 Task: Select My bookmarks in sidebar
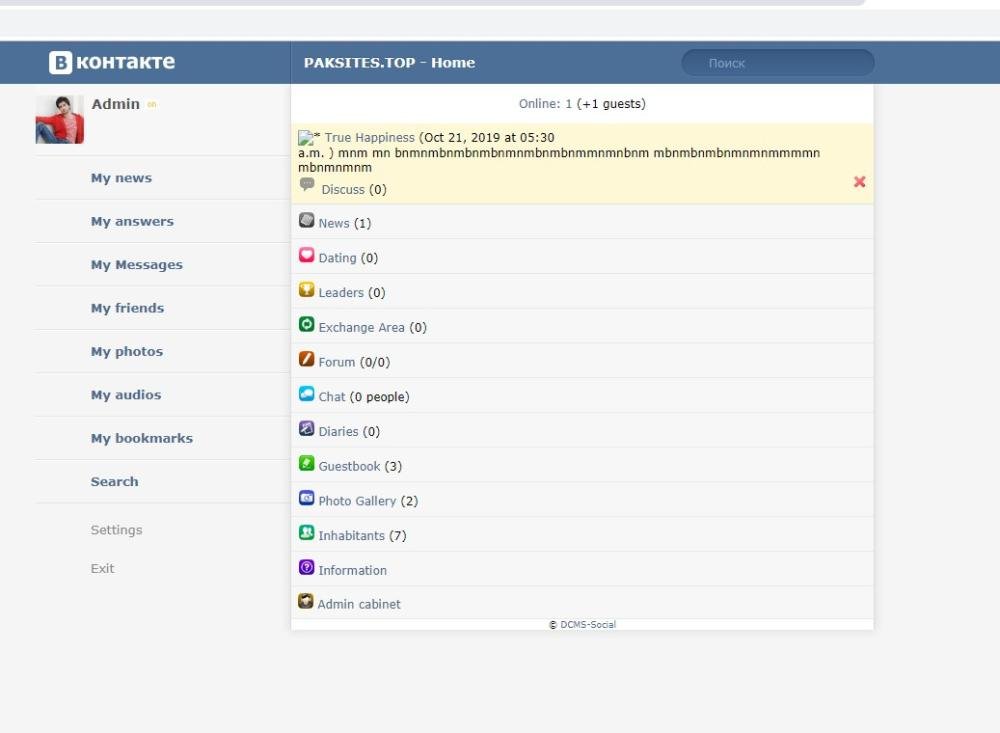141,438
